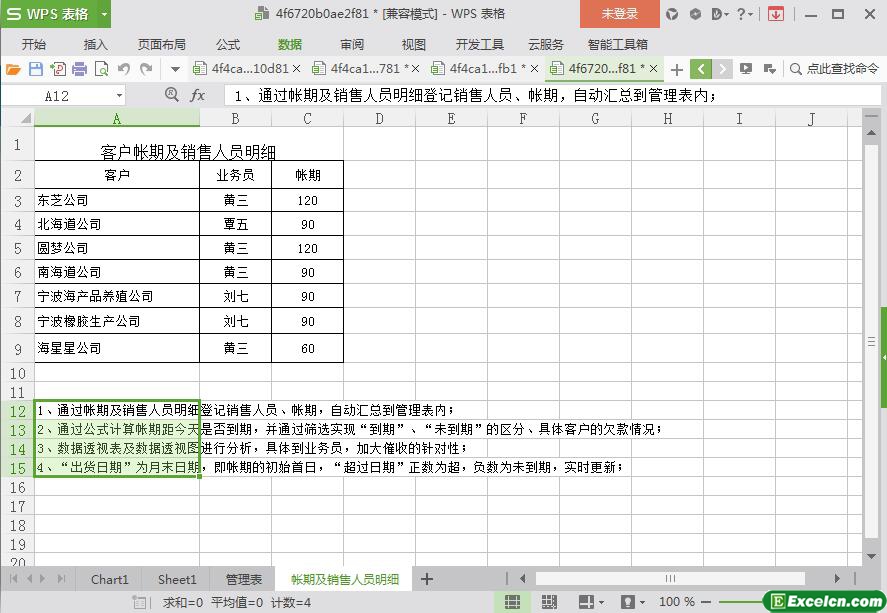Screen dimensions: 887x613
Task: Open print preview icon
Action: [x=102, y=69]
